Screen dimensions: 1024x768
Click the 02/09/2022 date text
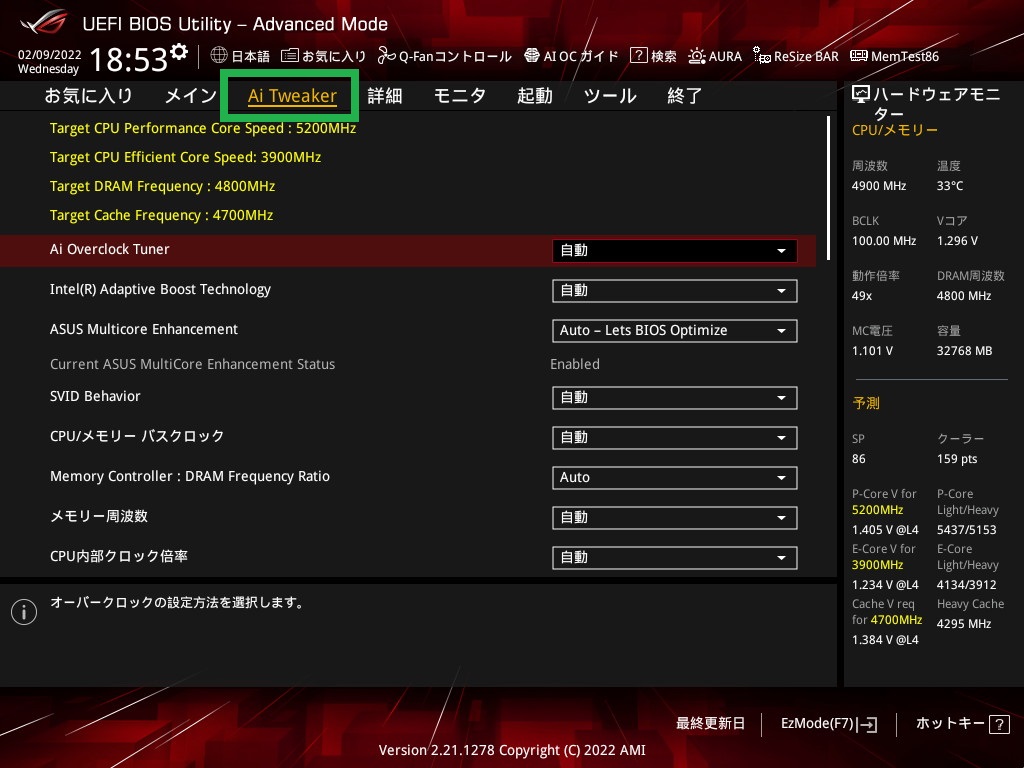click(x=50, y=55)
